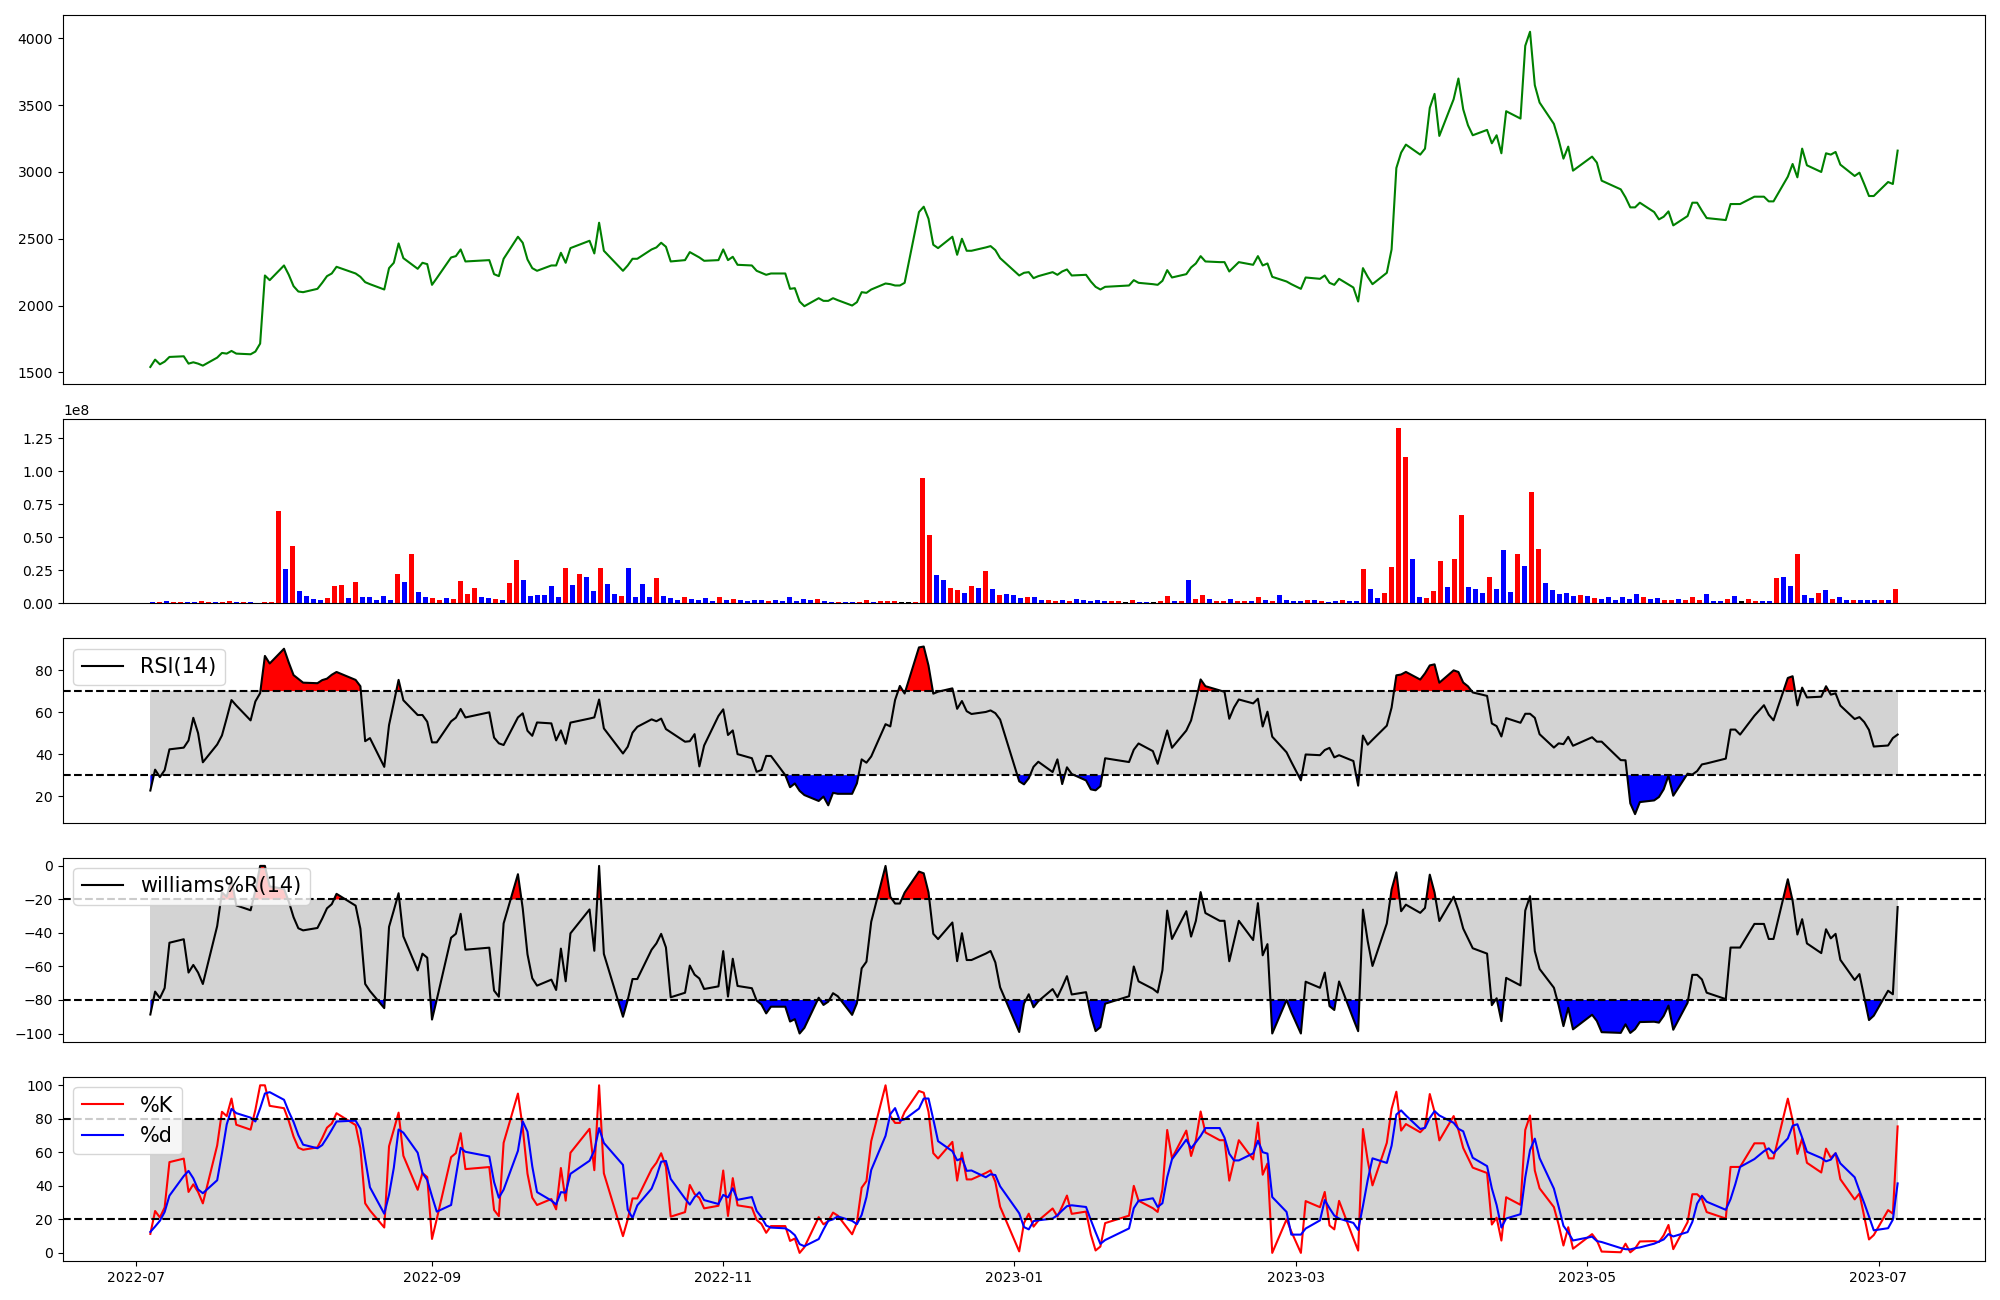Click the 2022-11 x-axis date label
The width and height of the screenshot is (2000, 1300).
(x=723, y=1277)
